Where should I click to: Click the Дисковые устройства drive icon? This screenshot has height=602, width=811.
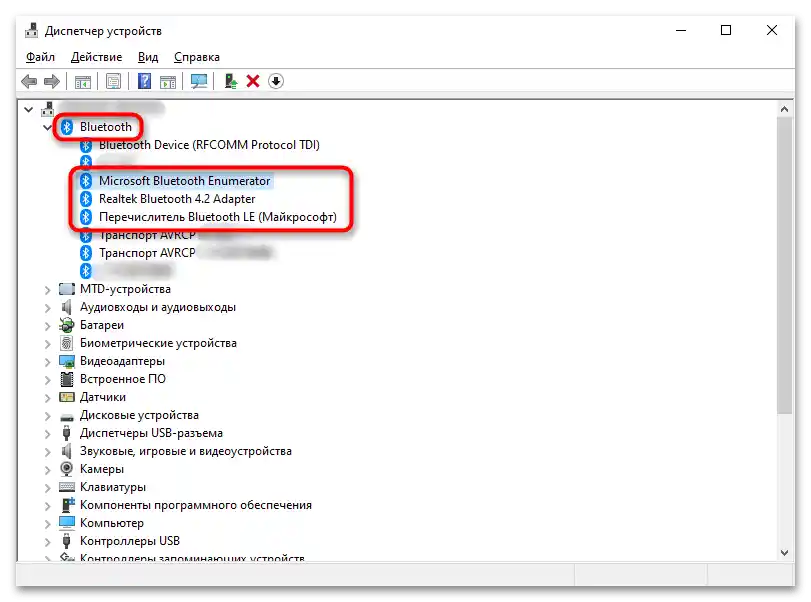[67, 416]
